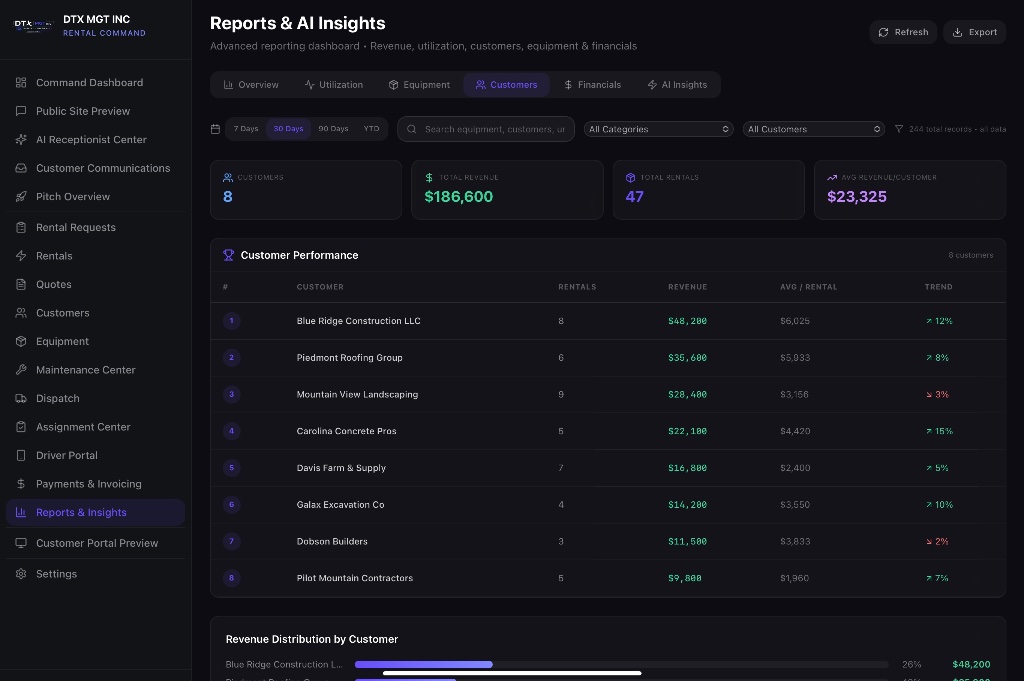Viewport: 1024px width, 681px height.
Task: Click the Quotes document icon
Action: (21, 284)
